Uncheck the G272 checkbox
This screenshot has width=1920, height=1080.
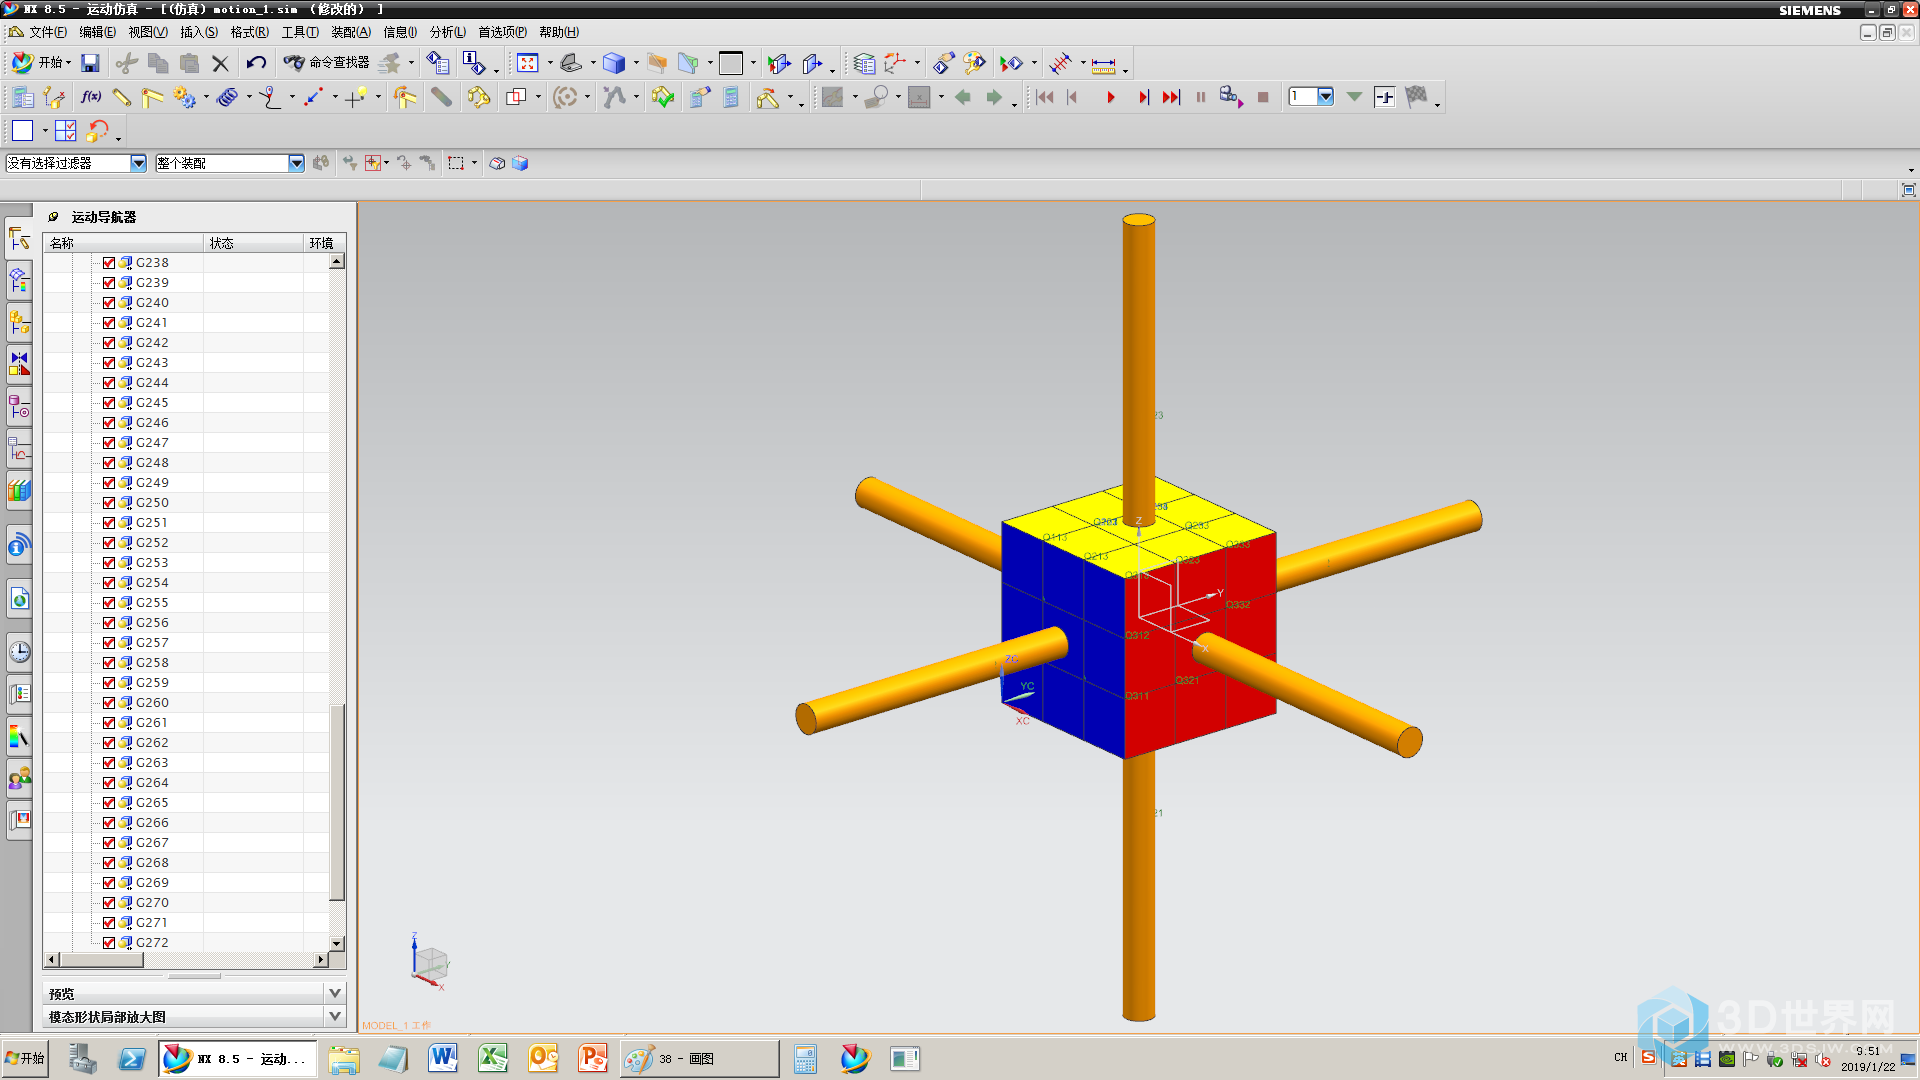click(109, 943)
